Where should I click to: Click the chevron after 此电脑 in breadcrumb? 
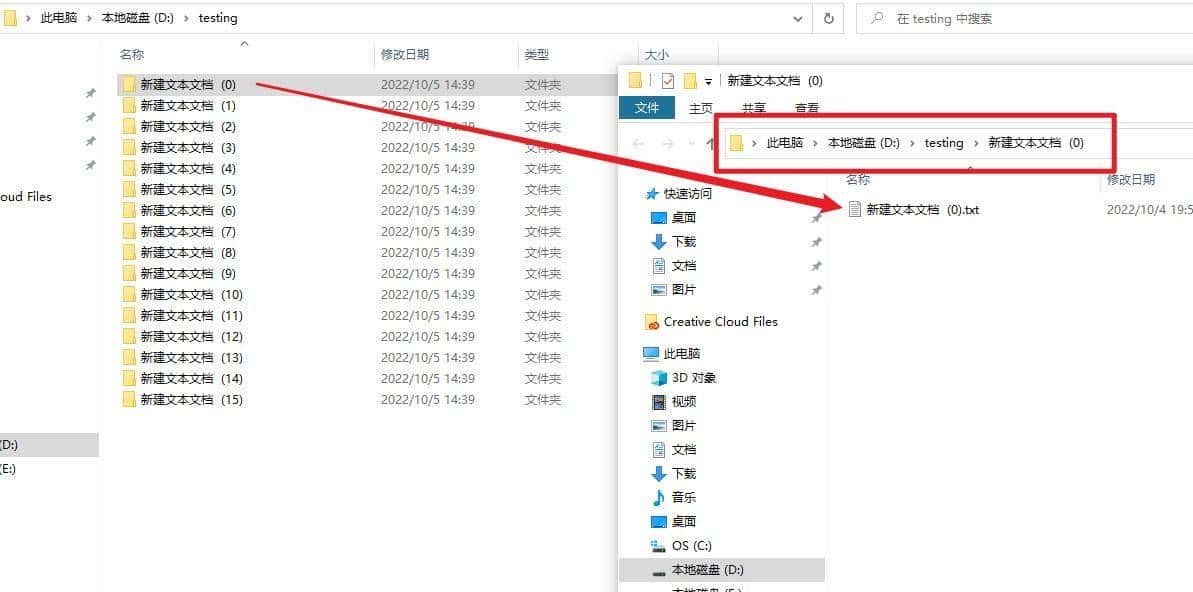[817, 143]
